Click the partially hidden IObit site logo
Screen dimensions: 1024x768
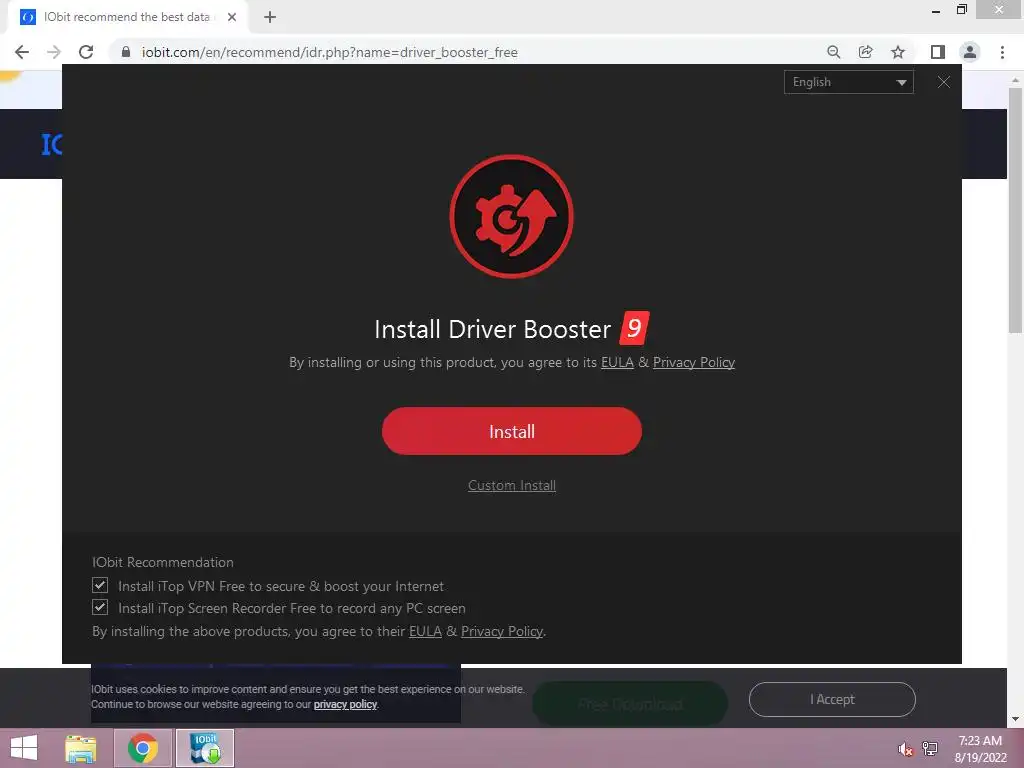coord(52,144)
